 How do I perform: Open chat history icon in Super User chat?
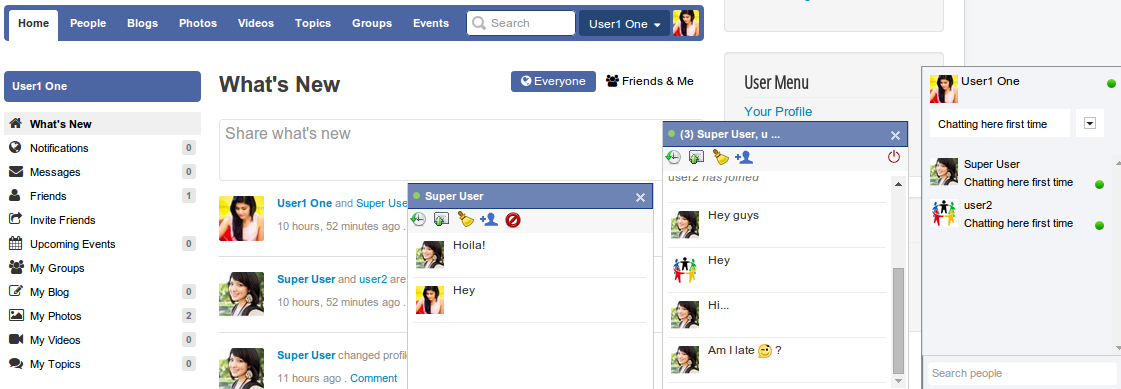pyautogui.click(x=418, y=220)
